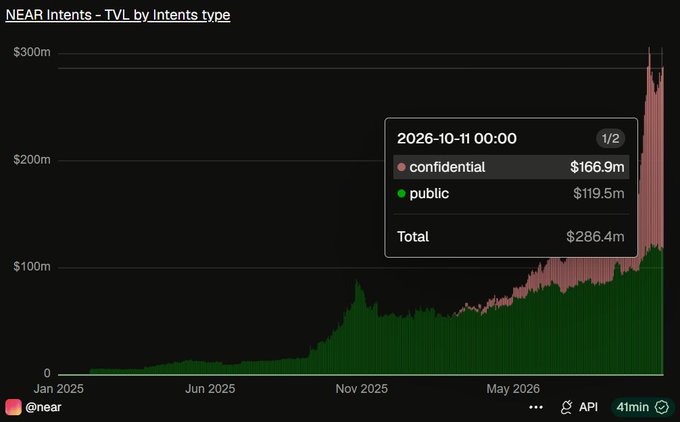Select the confidential row in the tooltip
Viewport: 680px width, 422px height.
(x=511, y=167)
